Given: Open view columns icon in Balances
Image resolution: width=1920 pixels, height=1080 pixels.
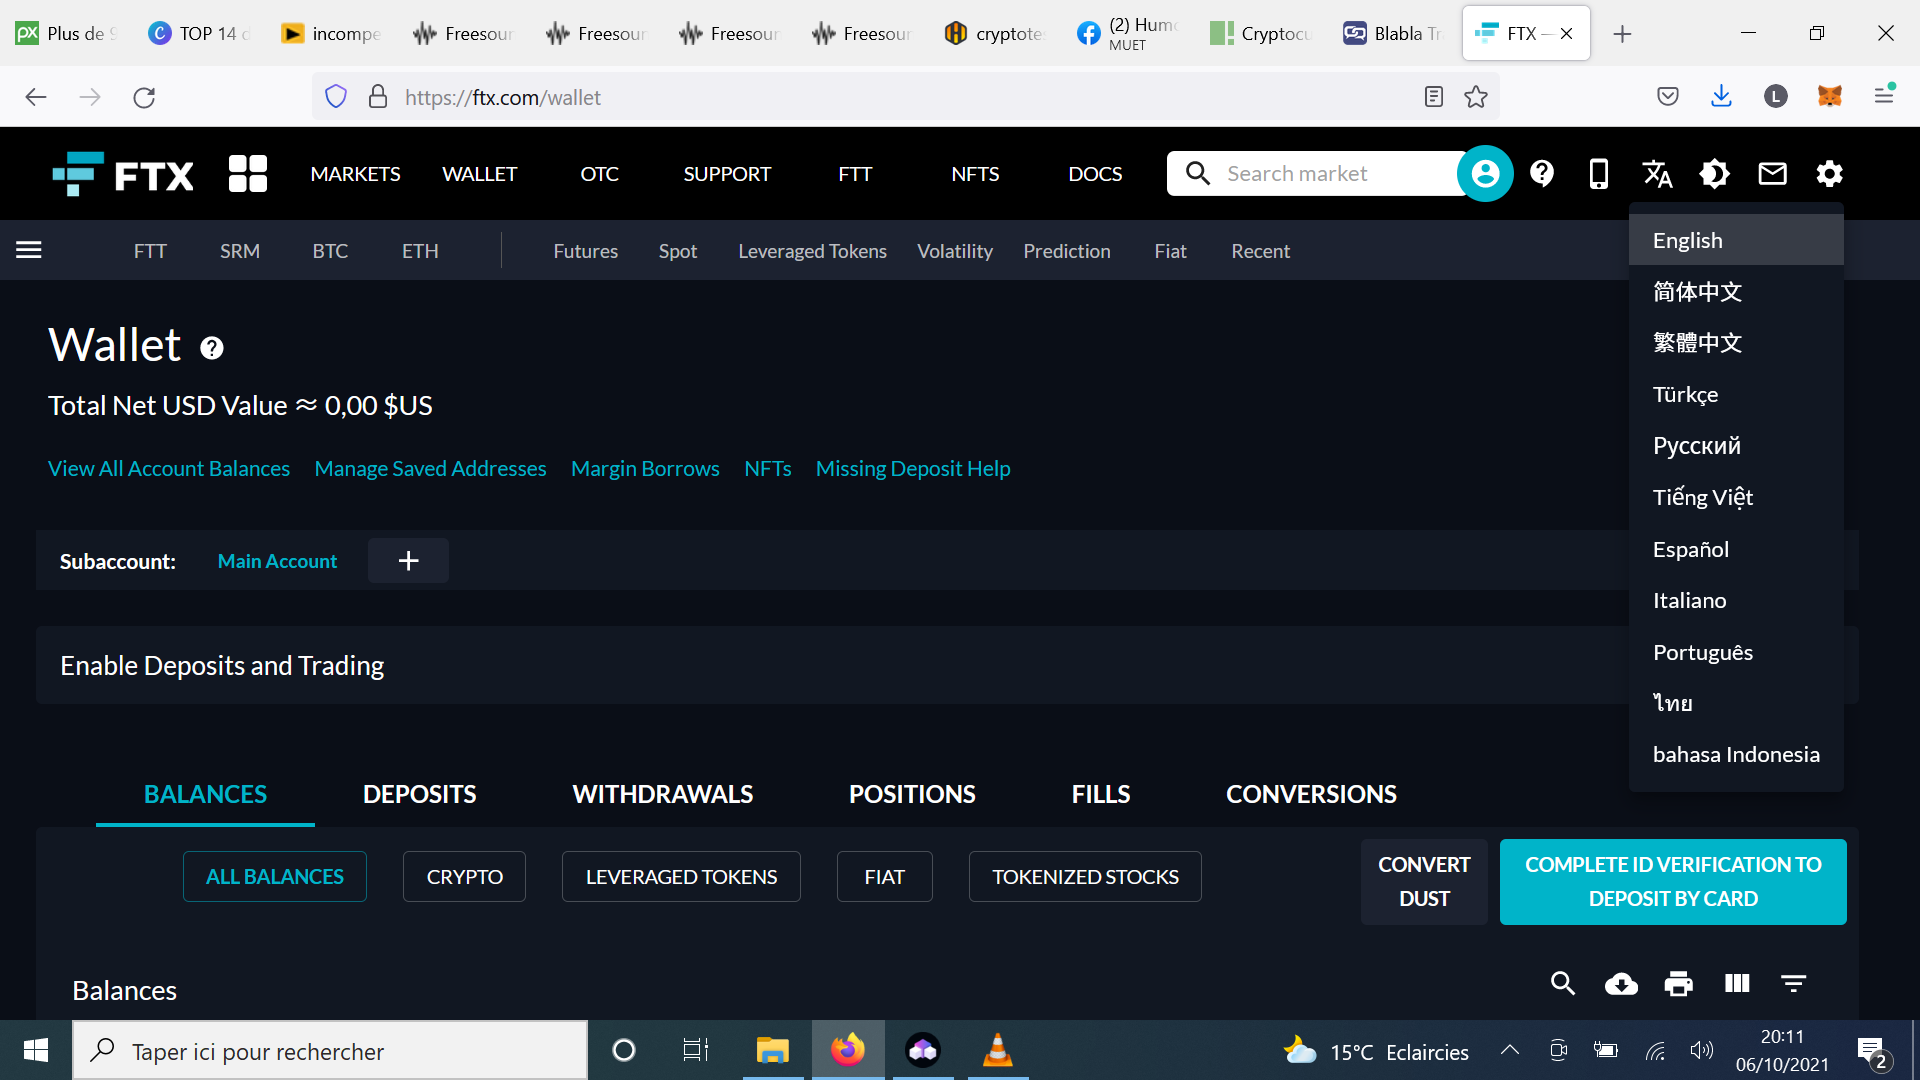Looking at the screenshot, I should 1737,984.
